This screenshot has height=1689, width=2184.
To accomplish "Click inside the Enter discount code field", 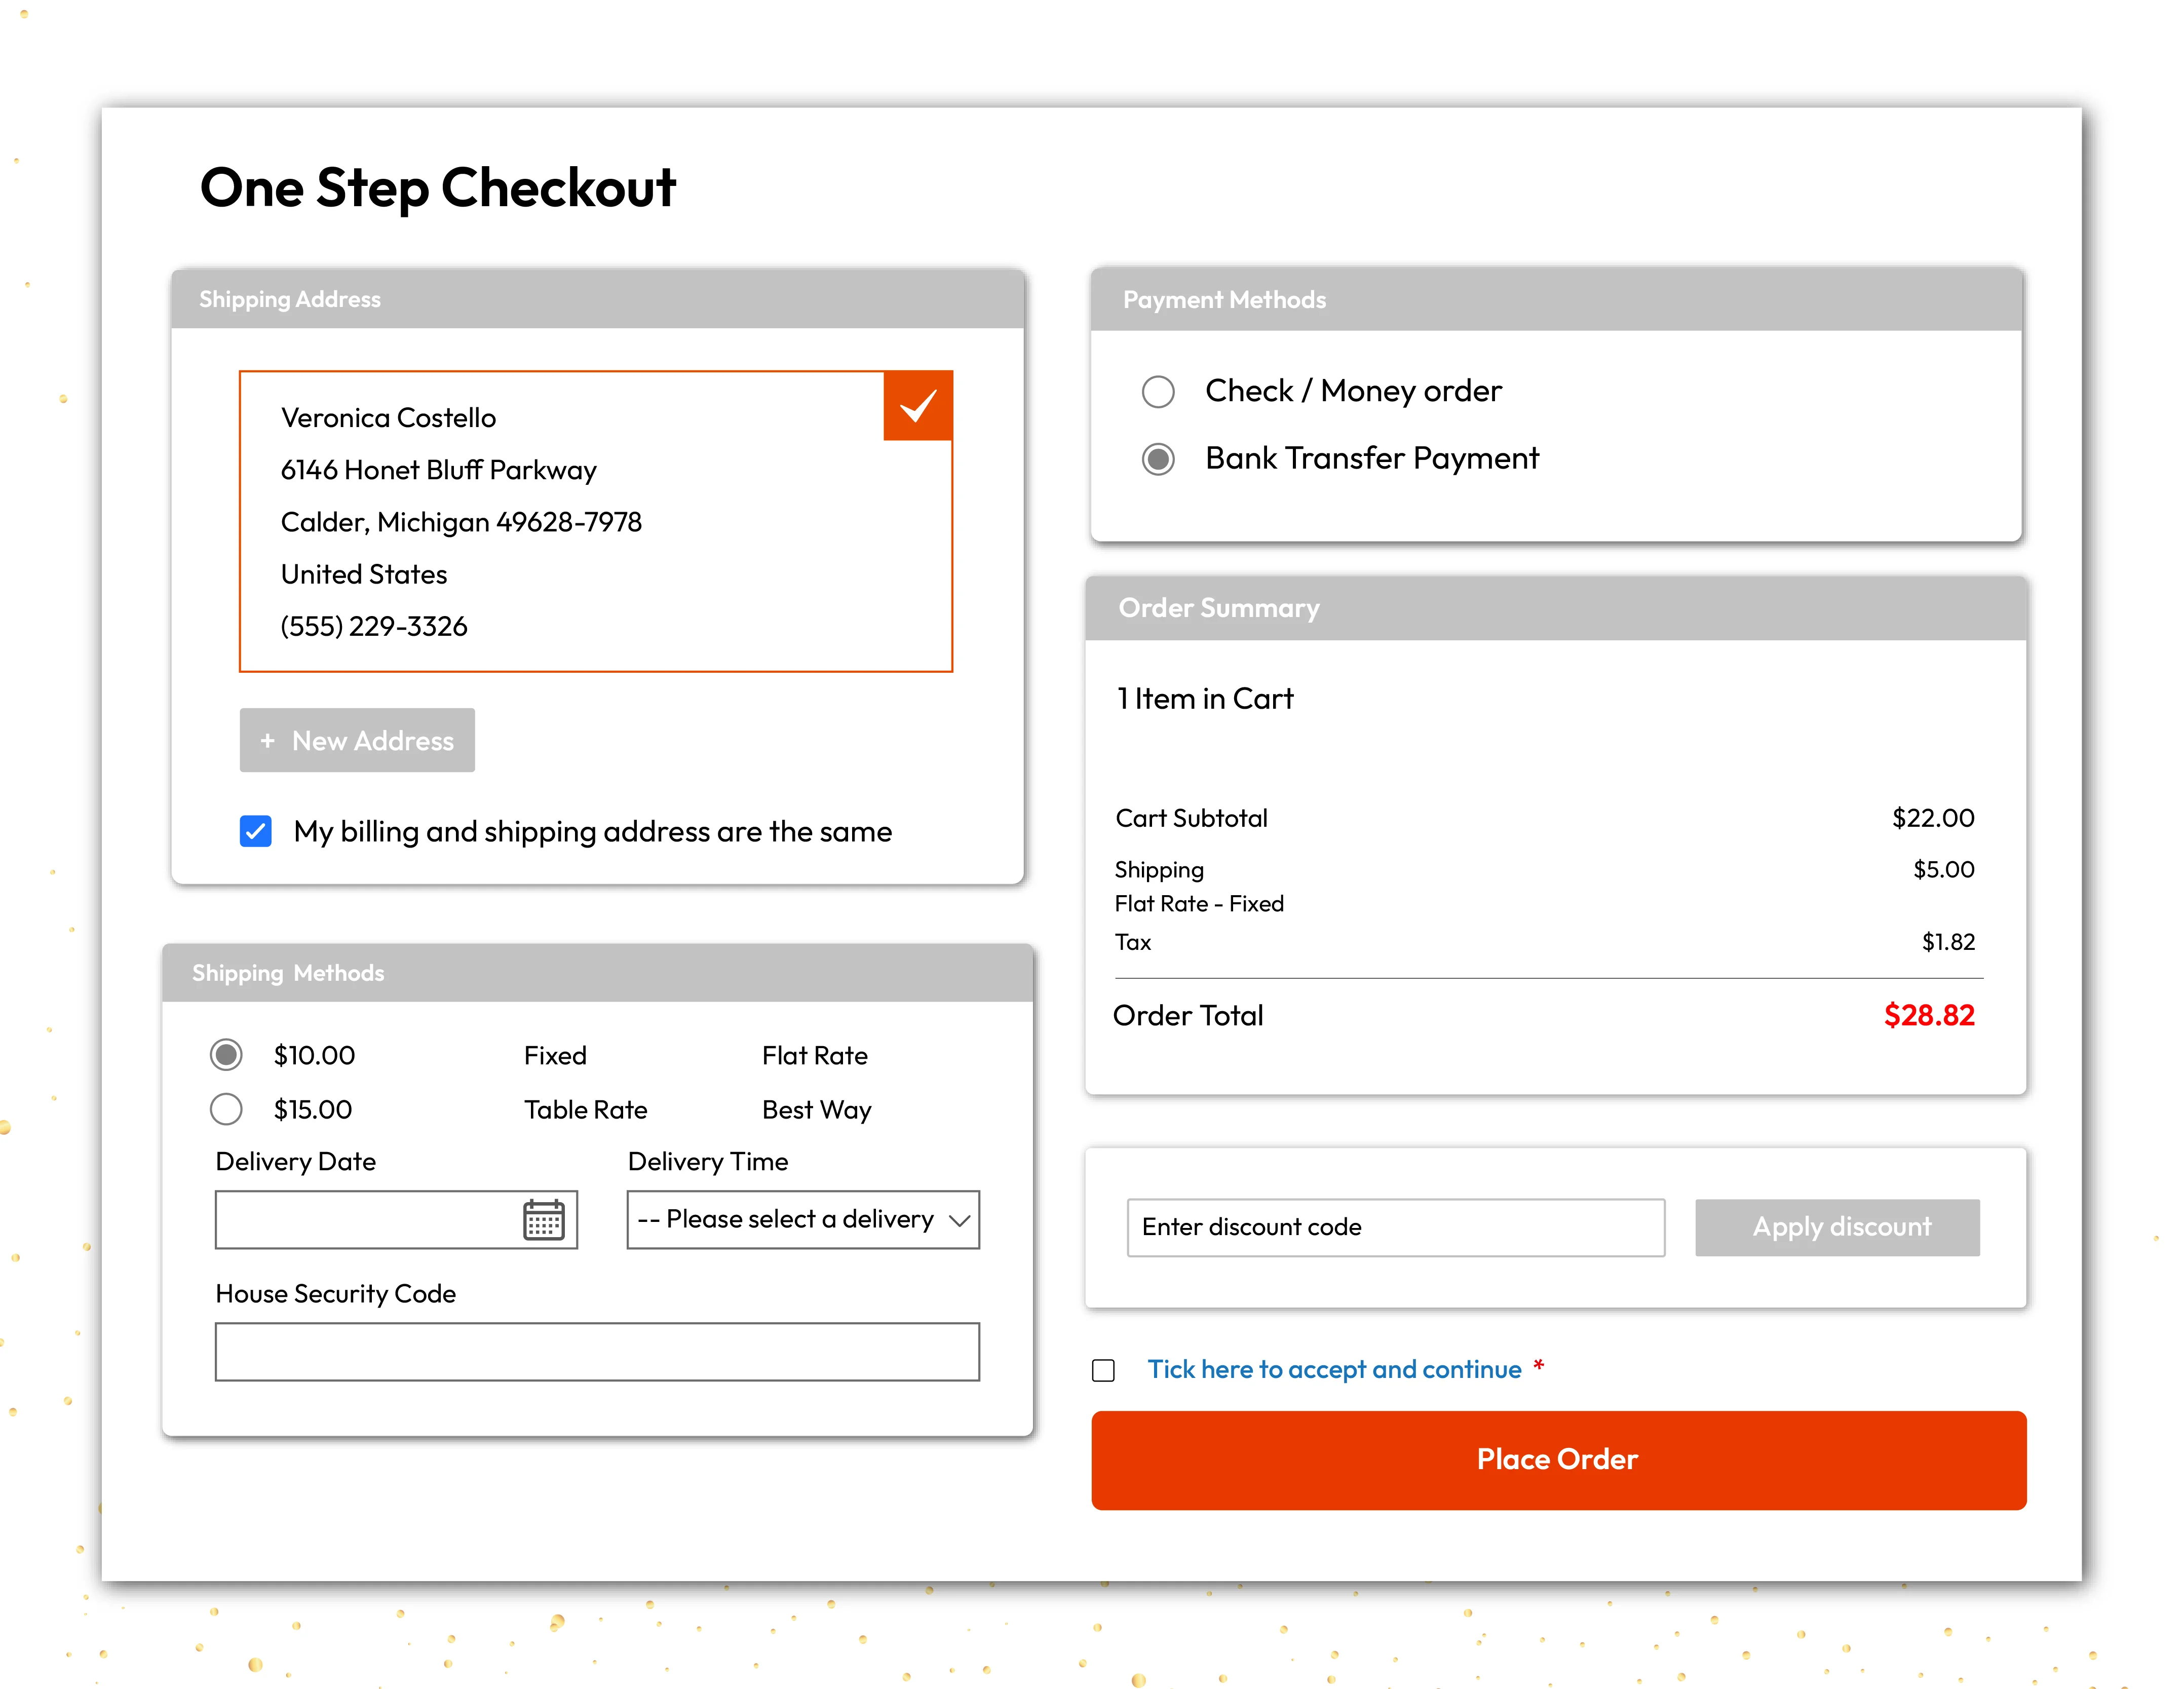I will click(1395, 1227).
